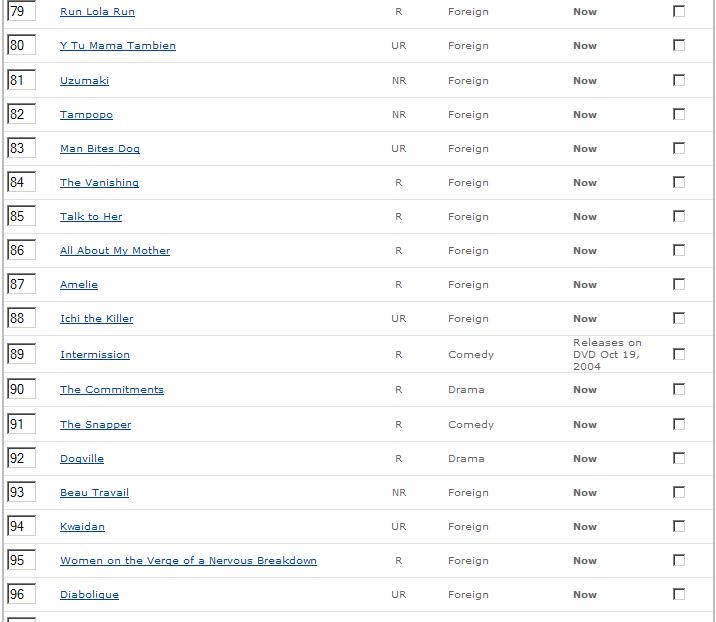This screenshot has height=622, width=716.
Task: Open Women on the Verge of a Nervous Breakdown
Action: tap(188, 561)
